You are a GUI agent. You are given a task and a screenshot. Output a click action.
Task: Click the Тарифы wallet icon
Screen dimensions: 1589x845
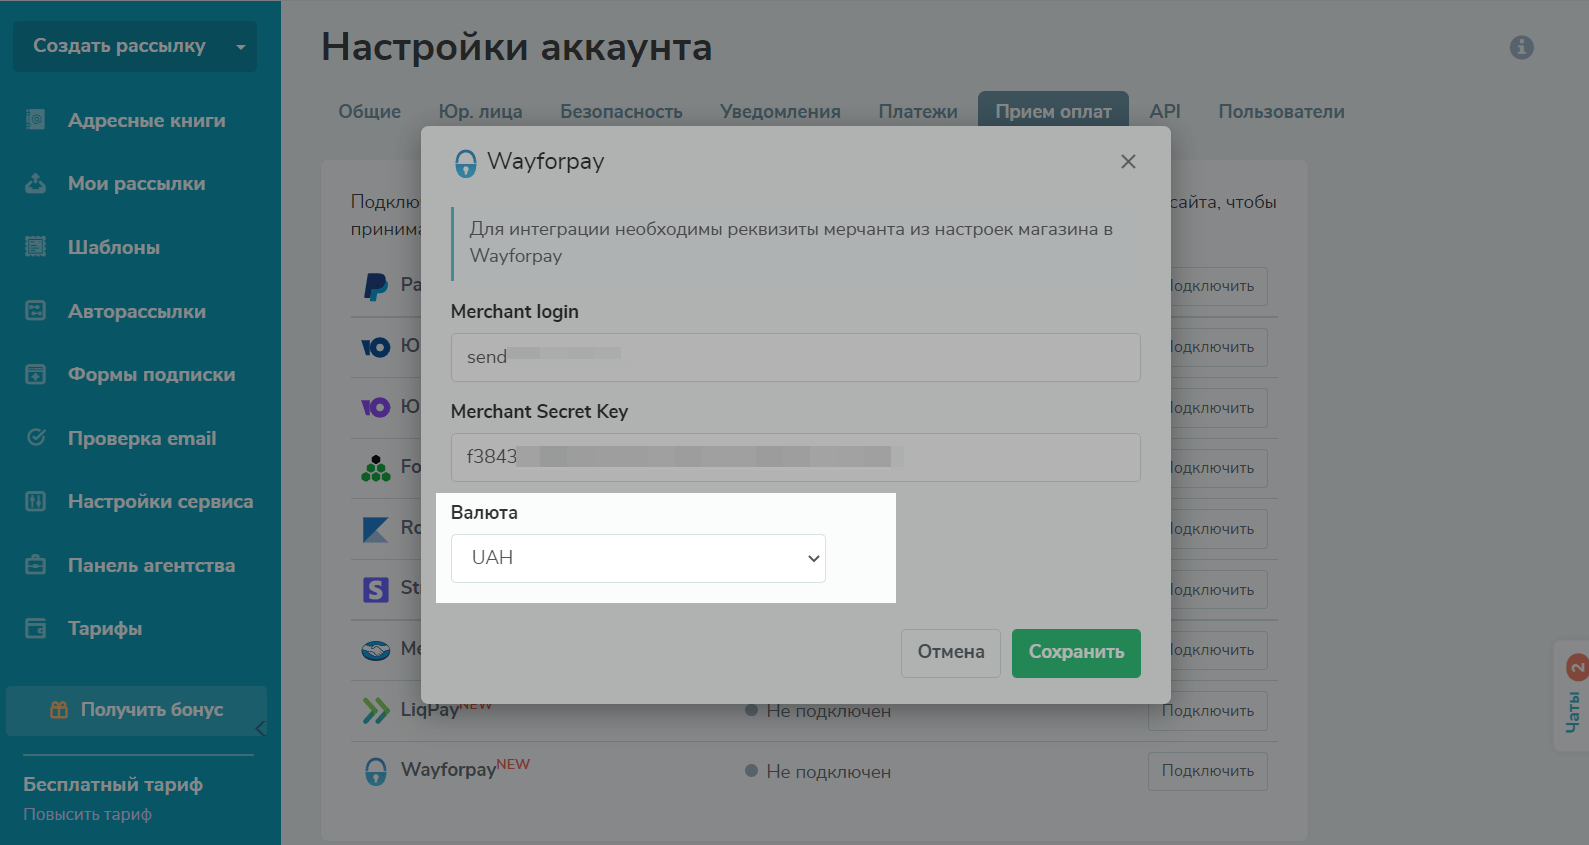pos(35,628)
